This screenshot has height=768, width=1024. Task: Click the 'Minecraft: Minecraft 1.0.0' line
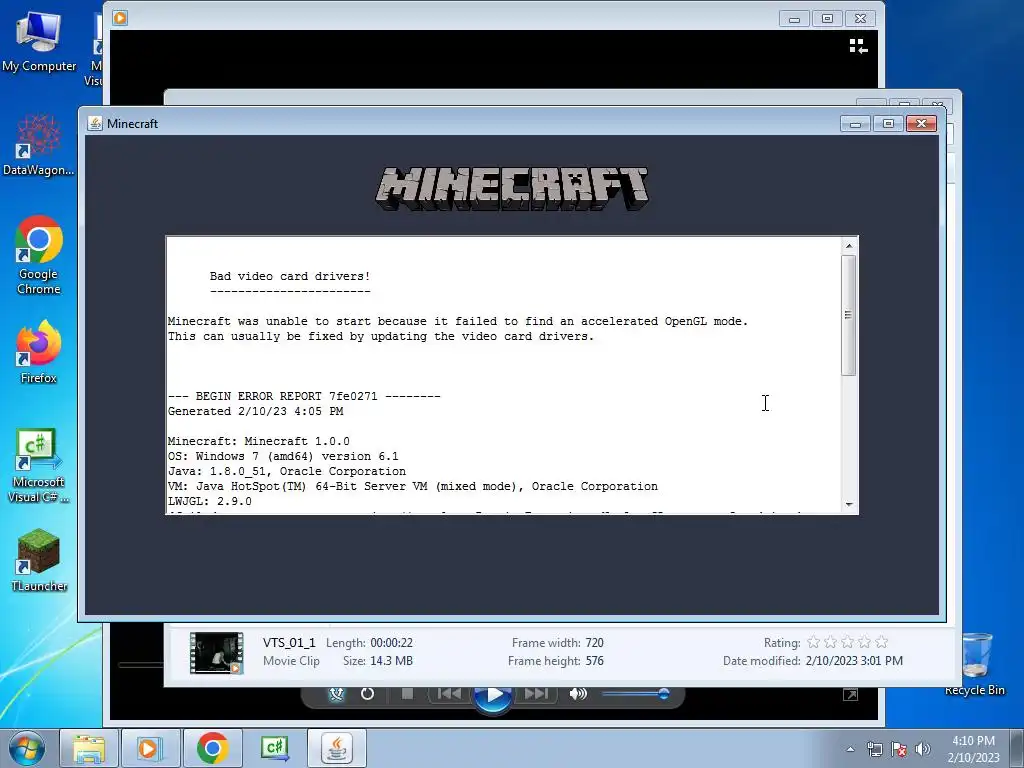tap(259, 441)
